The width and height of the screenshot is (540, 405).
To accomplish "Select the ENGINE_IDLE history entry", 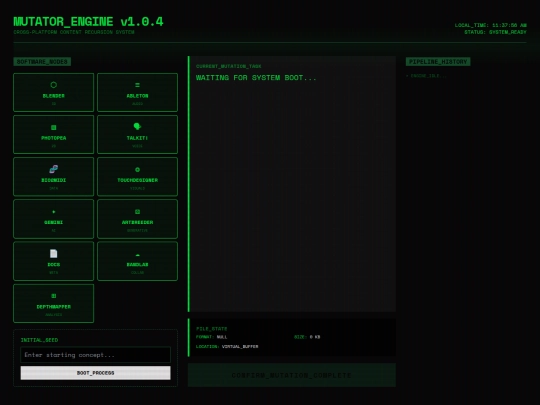I will 426,76.
